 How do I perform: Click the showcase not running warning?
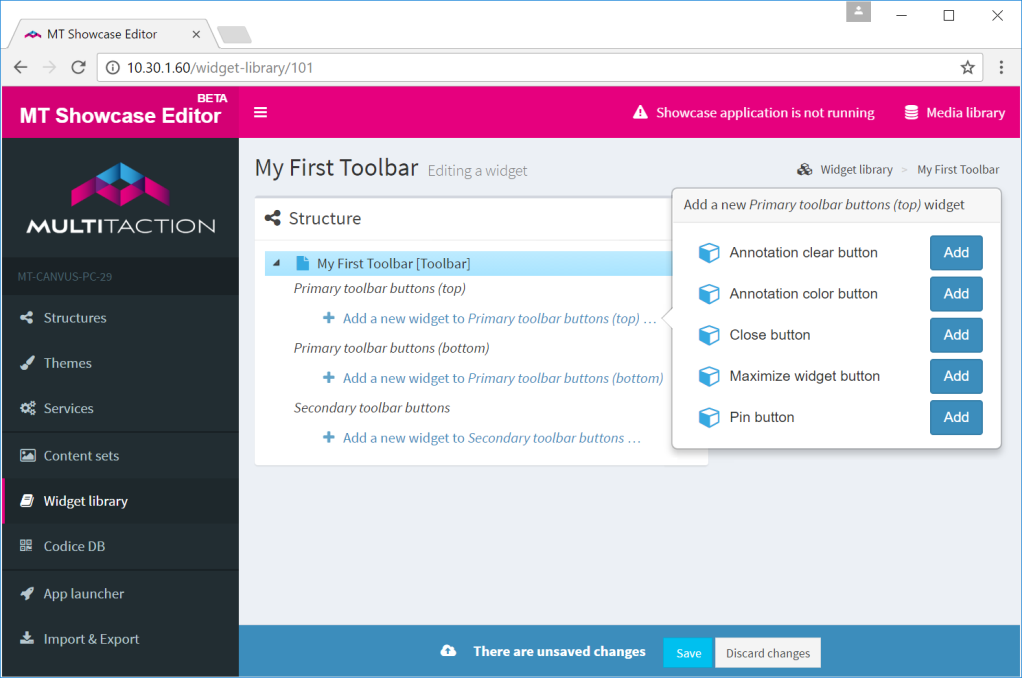753,113
